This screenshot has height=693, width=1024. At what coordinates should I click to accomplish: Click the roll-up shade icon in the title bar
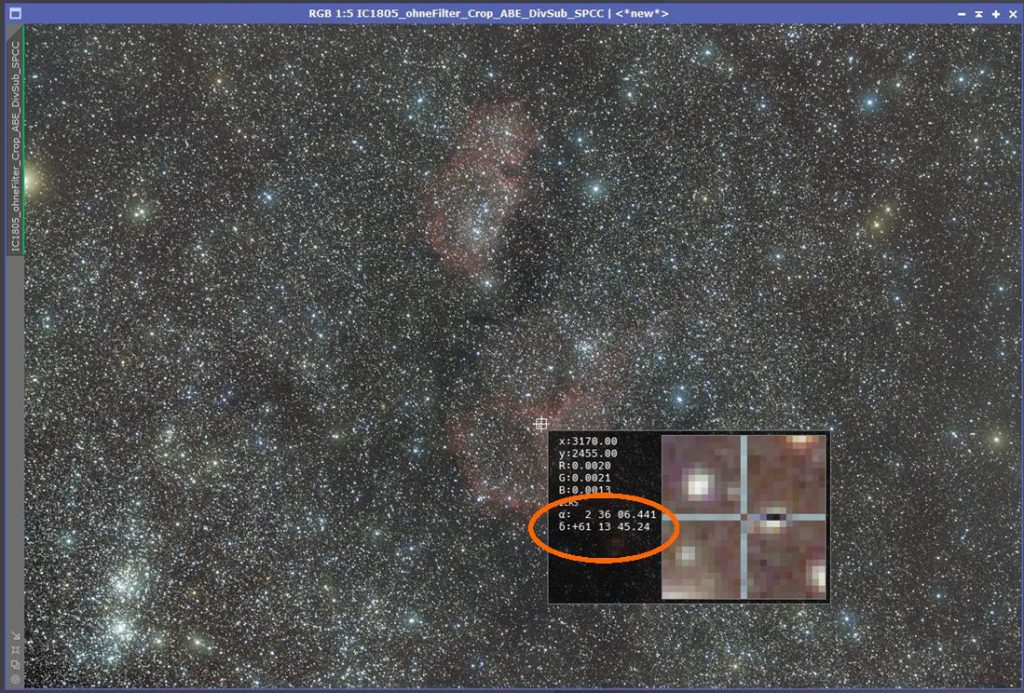pyautogui.click(x=979, y=15)
